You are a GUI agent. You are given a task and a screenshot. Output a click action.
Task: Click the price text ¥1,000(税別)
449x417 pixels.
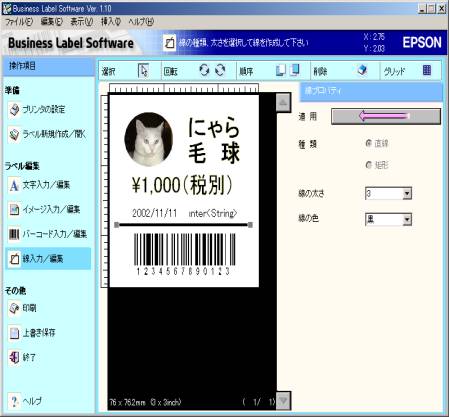[x=182, y=185]
